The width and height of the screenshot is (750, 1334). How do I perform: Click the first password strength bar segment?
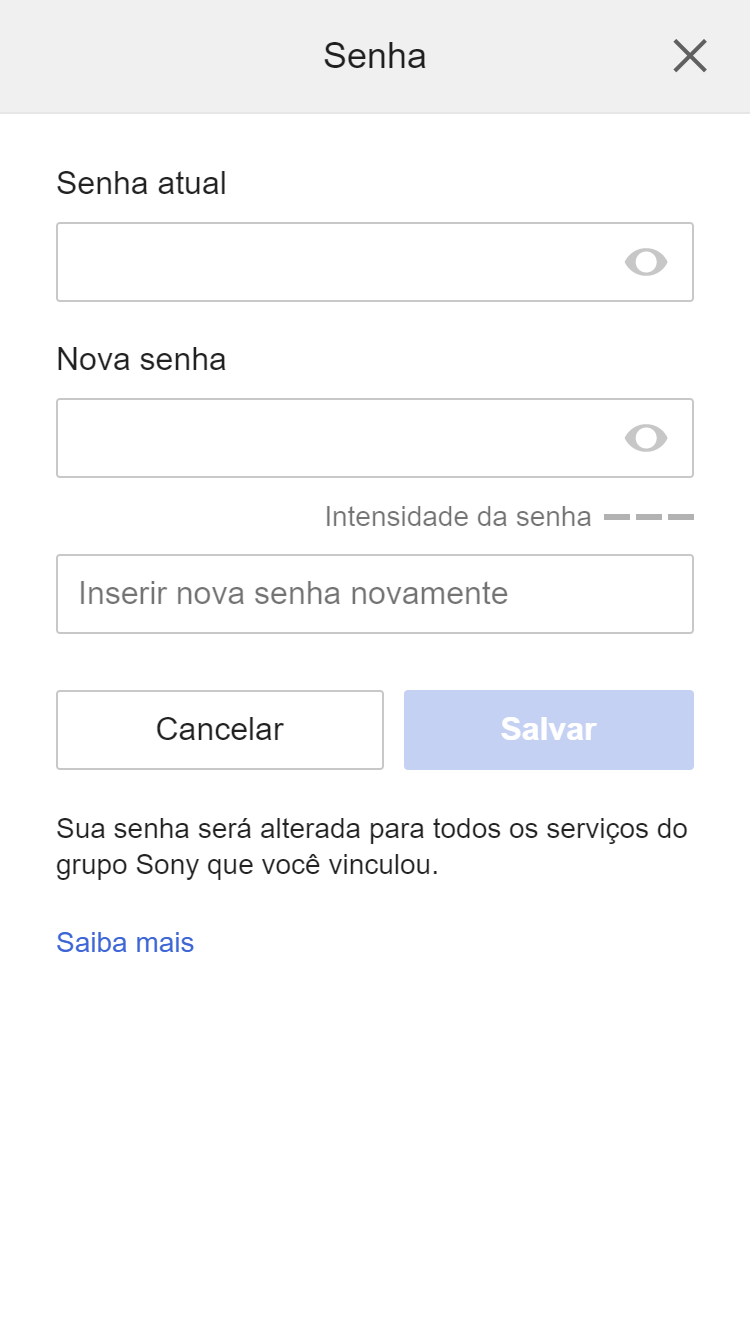click(x=617, y=517)
